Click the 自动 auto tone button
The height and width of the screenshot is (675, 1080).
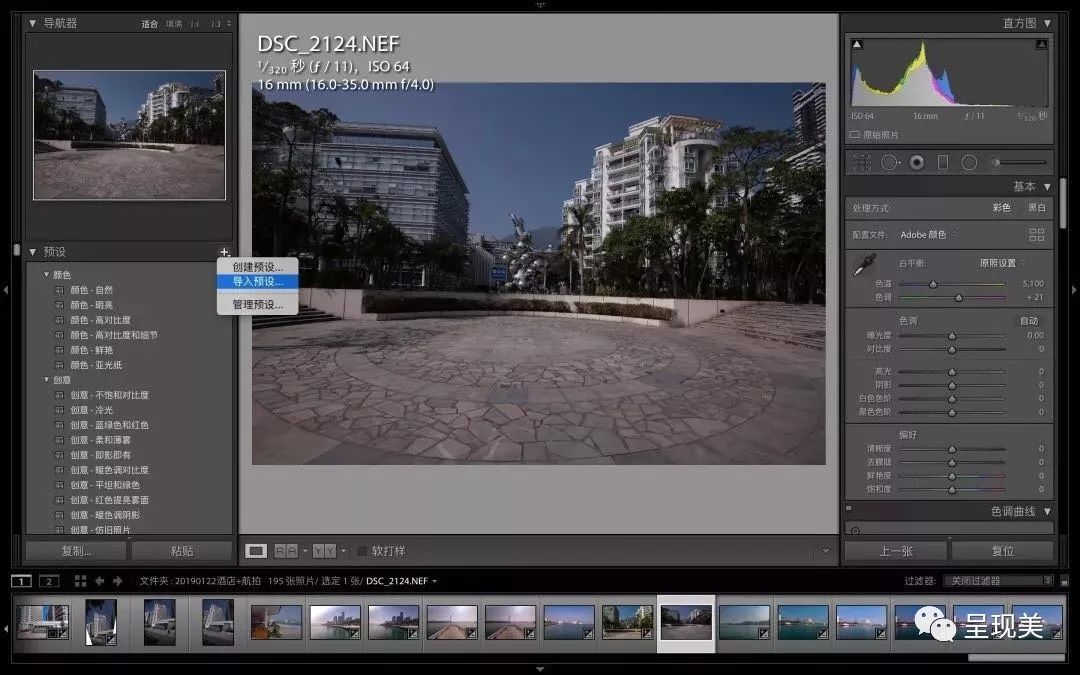tap(1029, 321)
